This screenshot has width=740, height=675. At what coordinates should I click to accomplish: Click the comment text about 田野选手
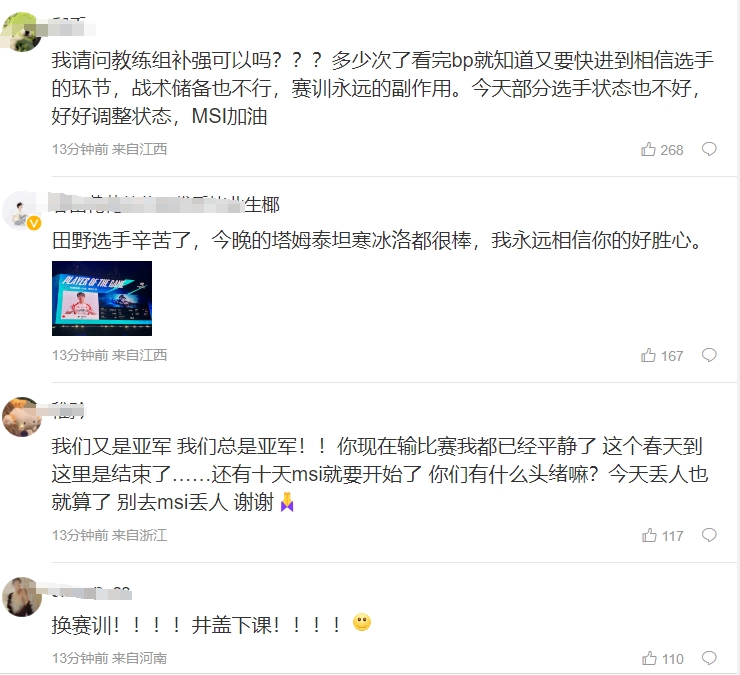[x=377, y=240]
